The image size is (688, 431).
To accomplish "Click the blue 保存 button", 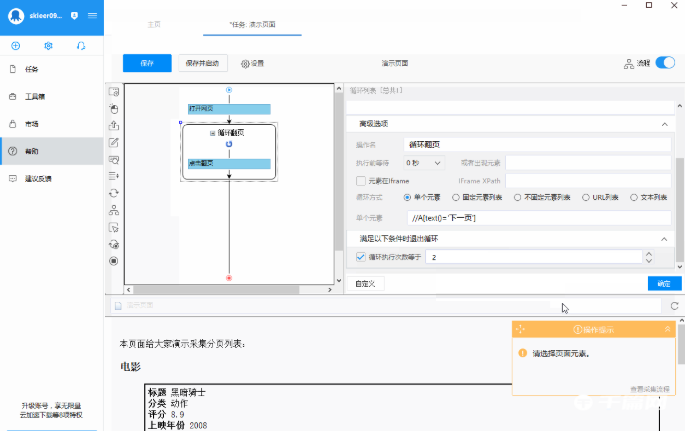I will (147, 63).
